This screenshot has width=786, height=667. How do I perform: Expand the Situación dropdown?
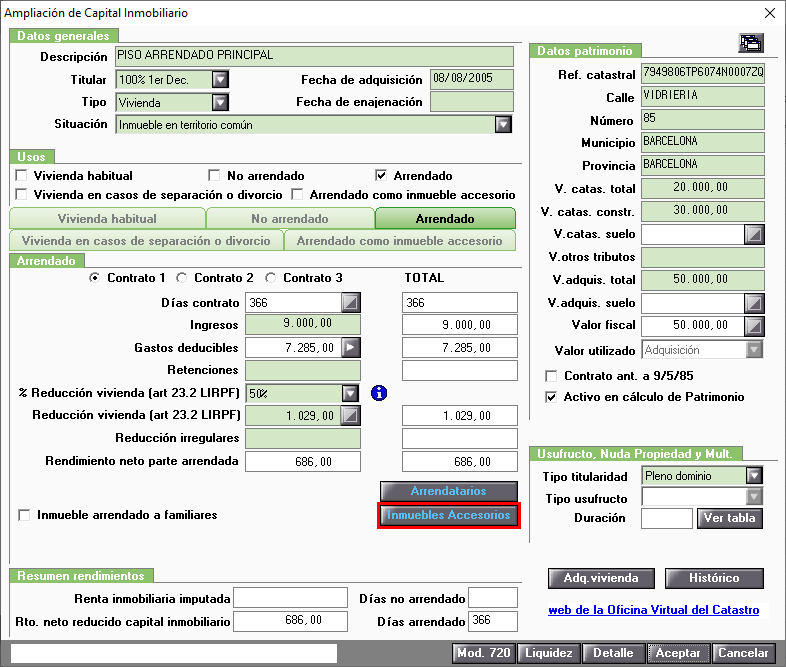pyautogui.click(x=503, y=124)
